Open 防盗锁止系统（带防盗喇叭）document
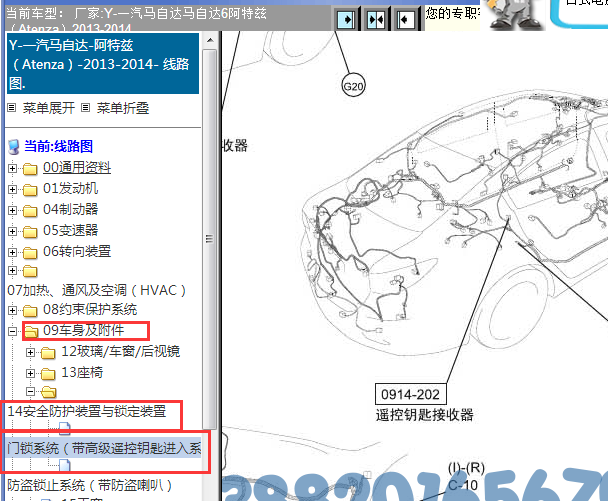Image resolution: width=608 pixels, height=501 pixels. pos(90,485)
